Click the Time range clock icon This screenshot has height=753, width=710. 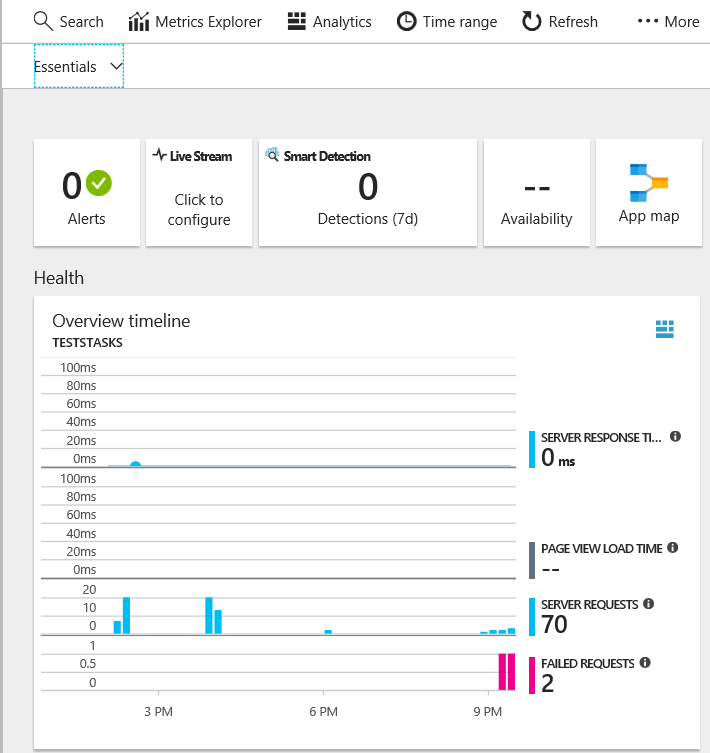407,21
